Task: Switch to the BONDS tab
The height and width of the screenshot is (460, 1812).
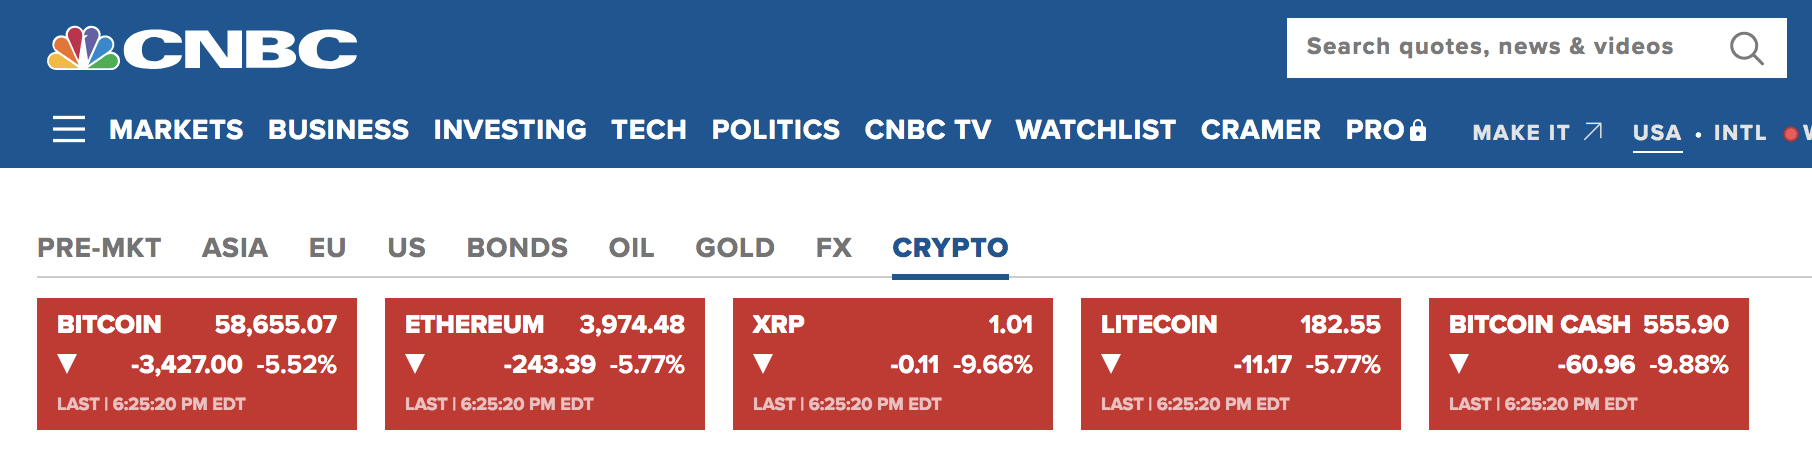Action: 517,248
